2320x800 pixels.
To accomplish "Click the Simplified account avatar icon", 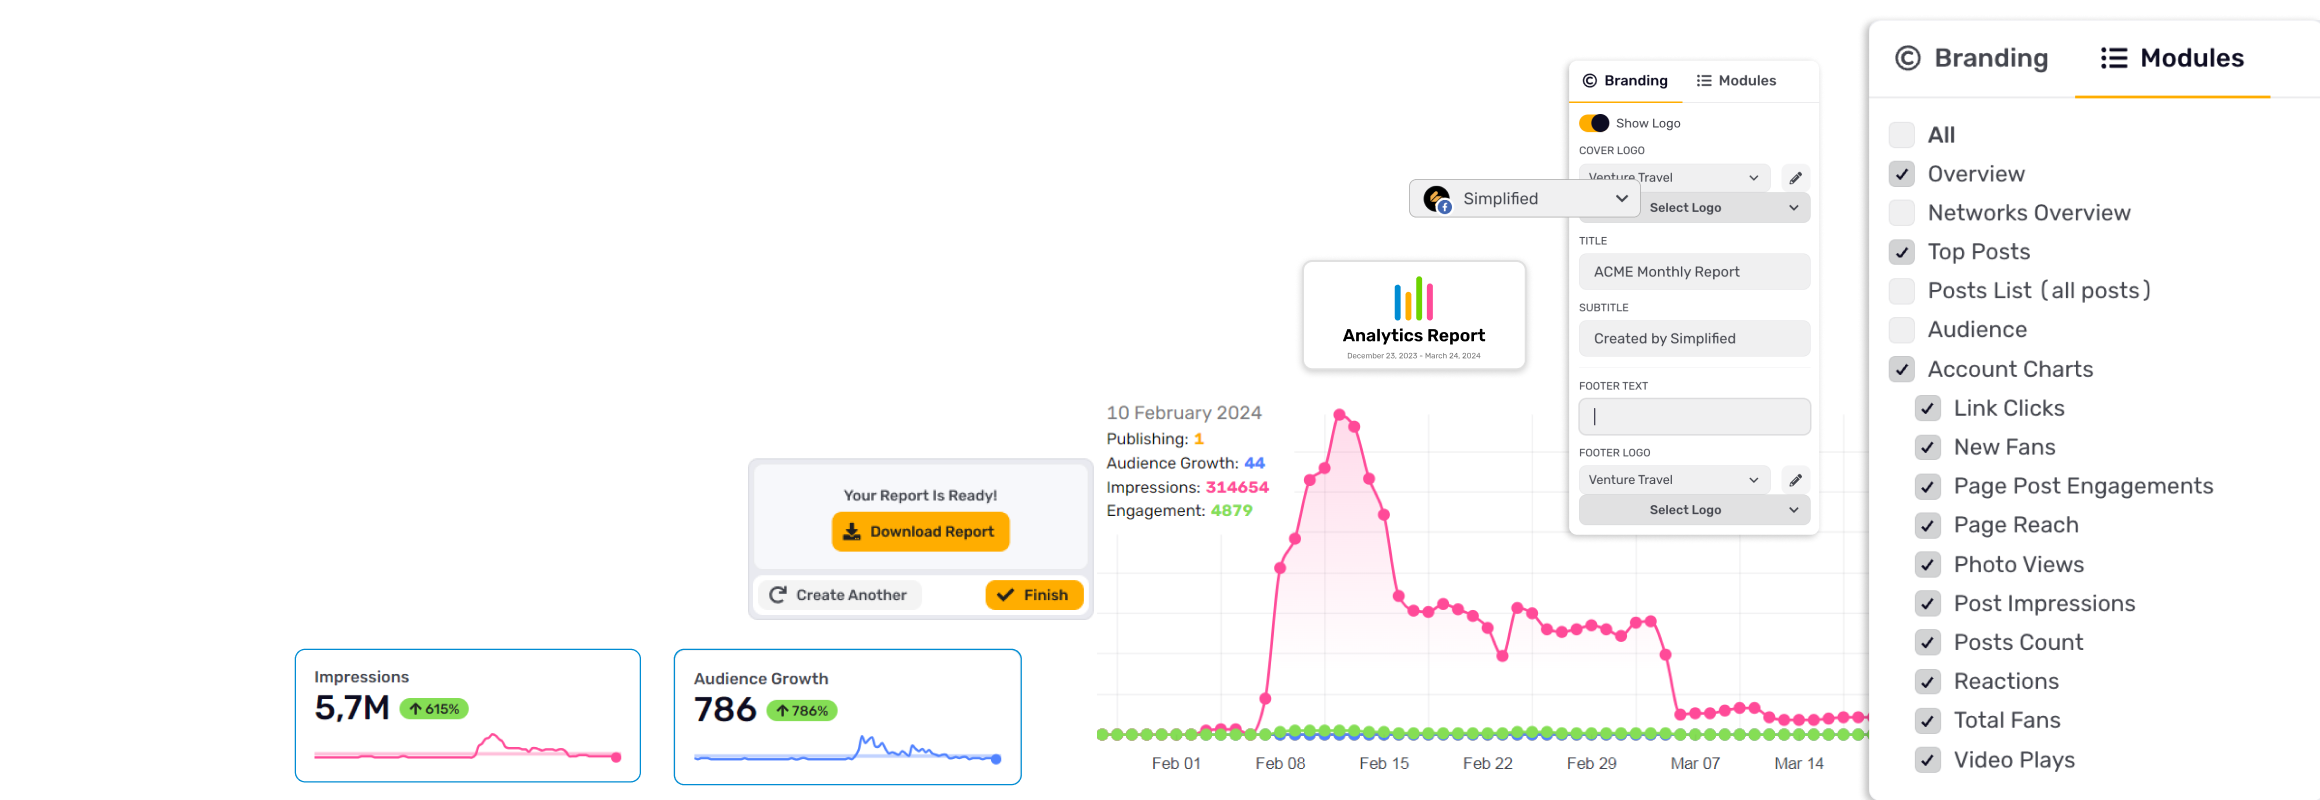I will tap(1438, 199).
